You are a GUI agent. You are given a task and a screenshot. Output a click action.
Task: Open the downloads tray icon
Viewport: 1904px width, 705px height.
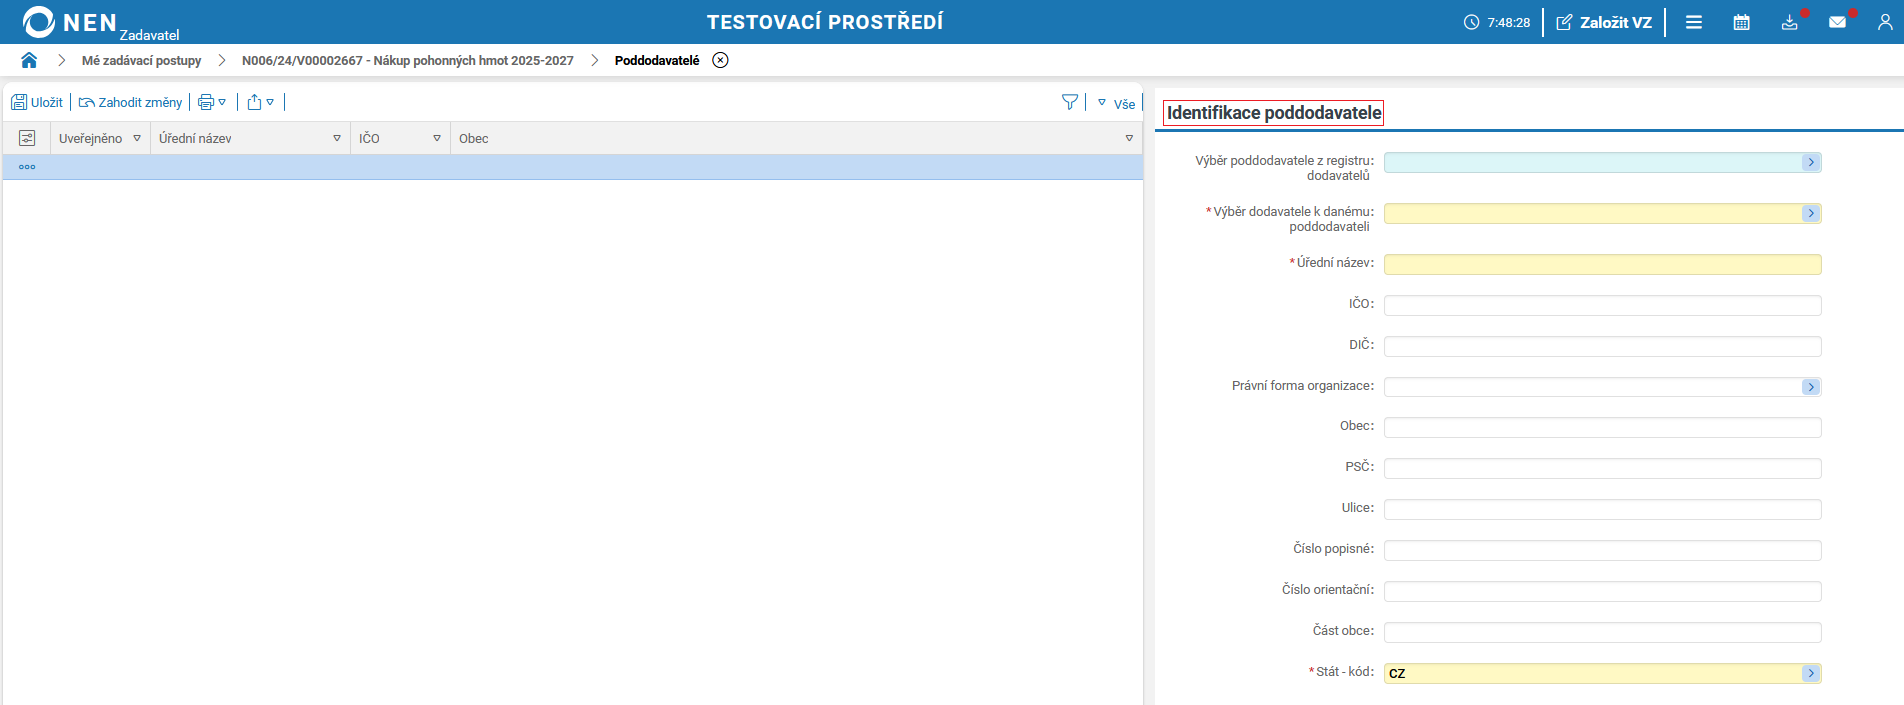click(1789, 22)
